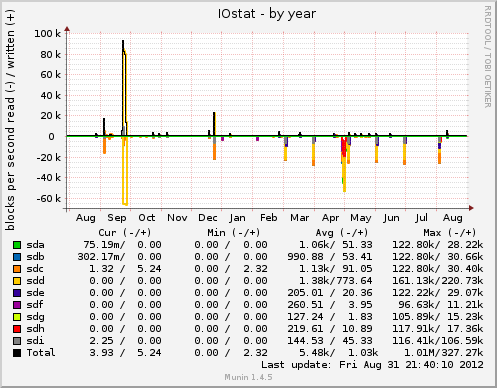Click the 'IOstat - by year' title
The height and width of the screenshot is (388, 497).
(x=267, y=14)
